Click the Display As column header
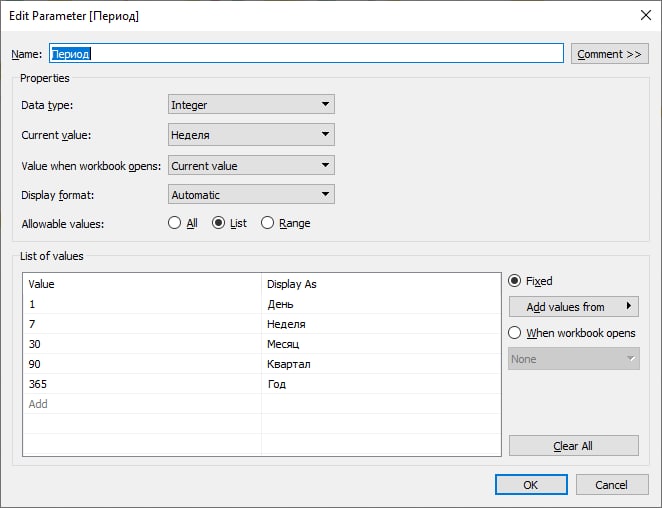Viewport: 662px width, 508px height. [381, 284]
